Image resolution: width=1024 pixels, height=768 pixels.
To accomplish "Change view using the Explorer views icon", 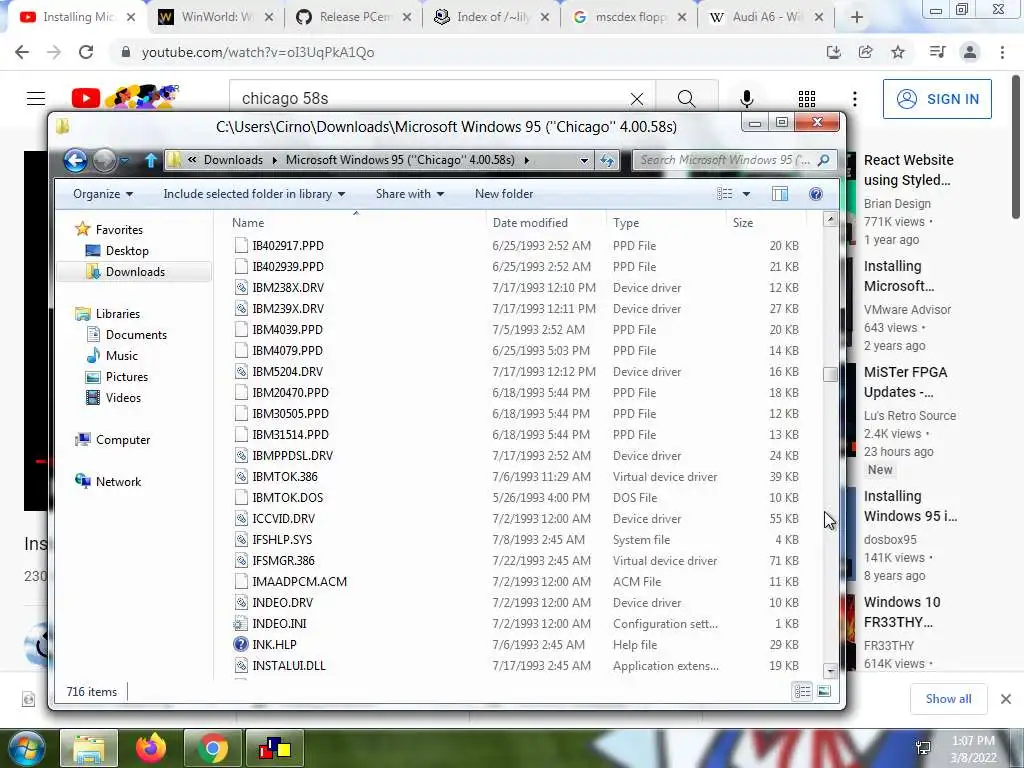I will pos(724,194).
